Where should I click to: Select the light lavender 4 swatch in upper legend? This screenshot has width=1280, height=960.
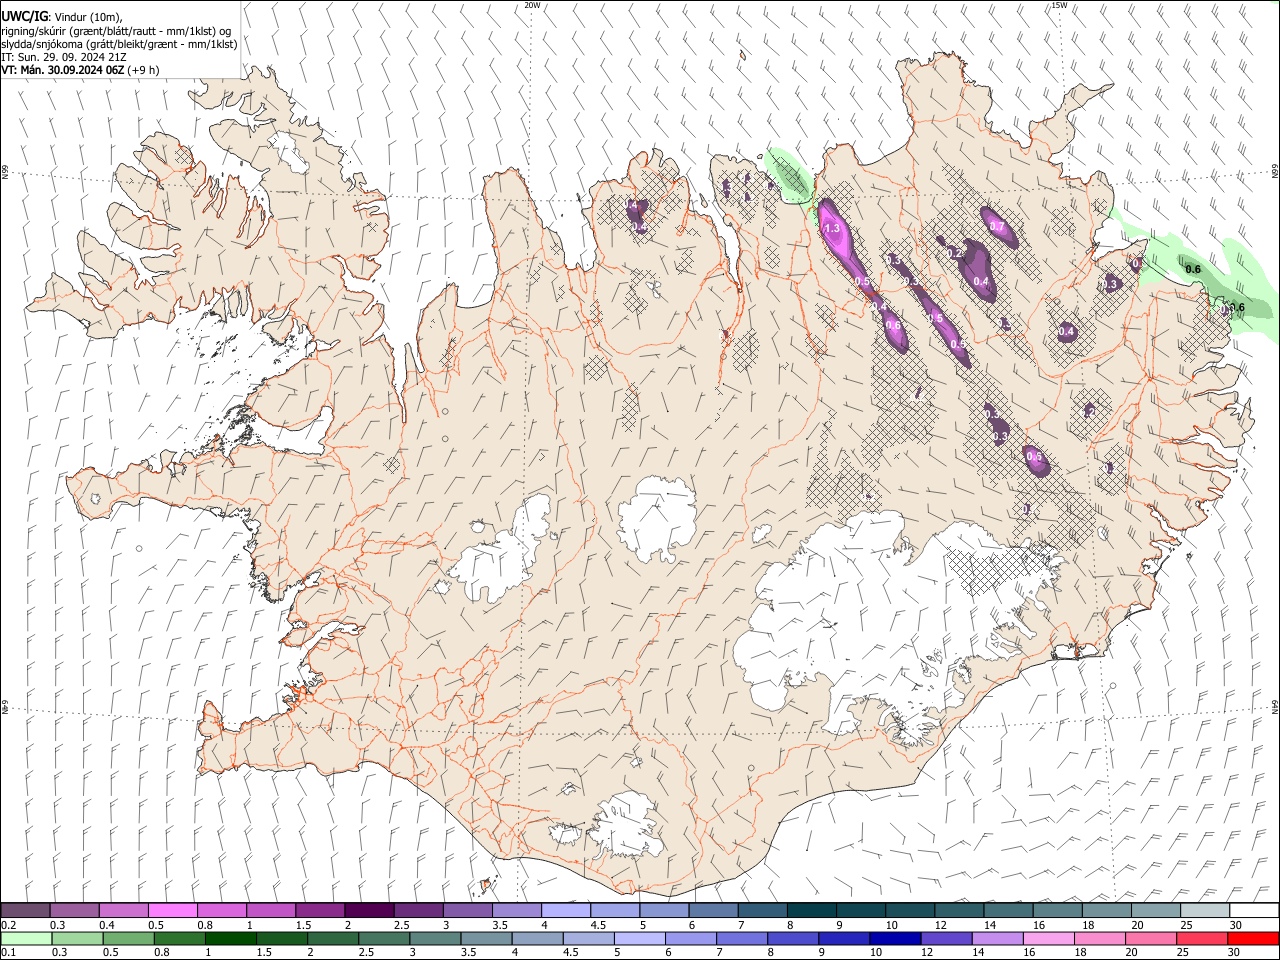(564, 910)
